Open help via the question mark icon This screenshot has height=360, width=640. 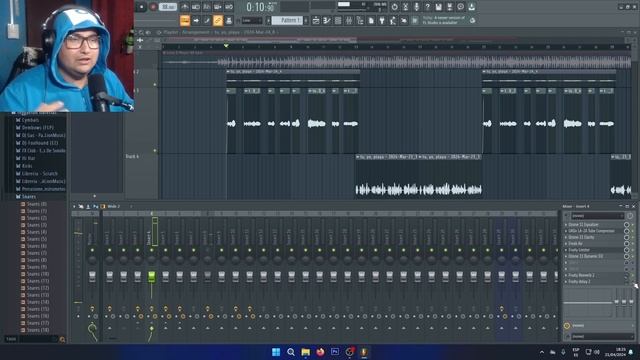(427, 7)
